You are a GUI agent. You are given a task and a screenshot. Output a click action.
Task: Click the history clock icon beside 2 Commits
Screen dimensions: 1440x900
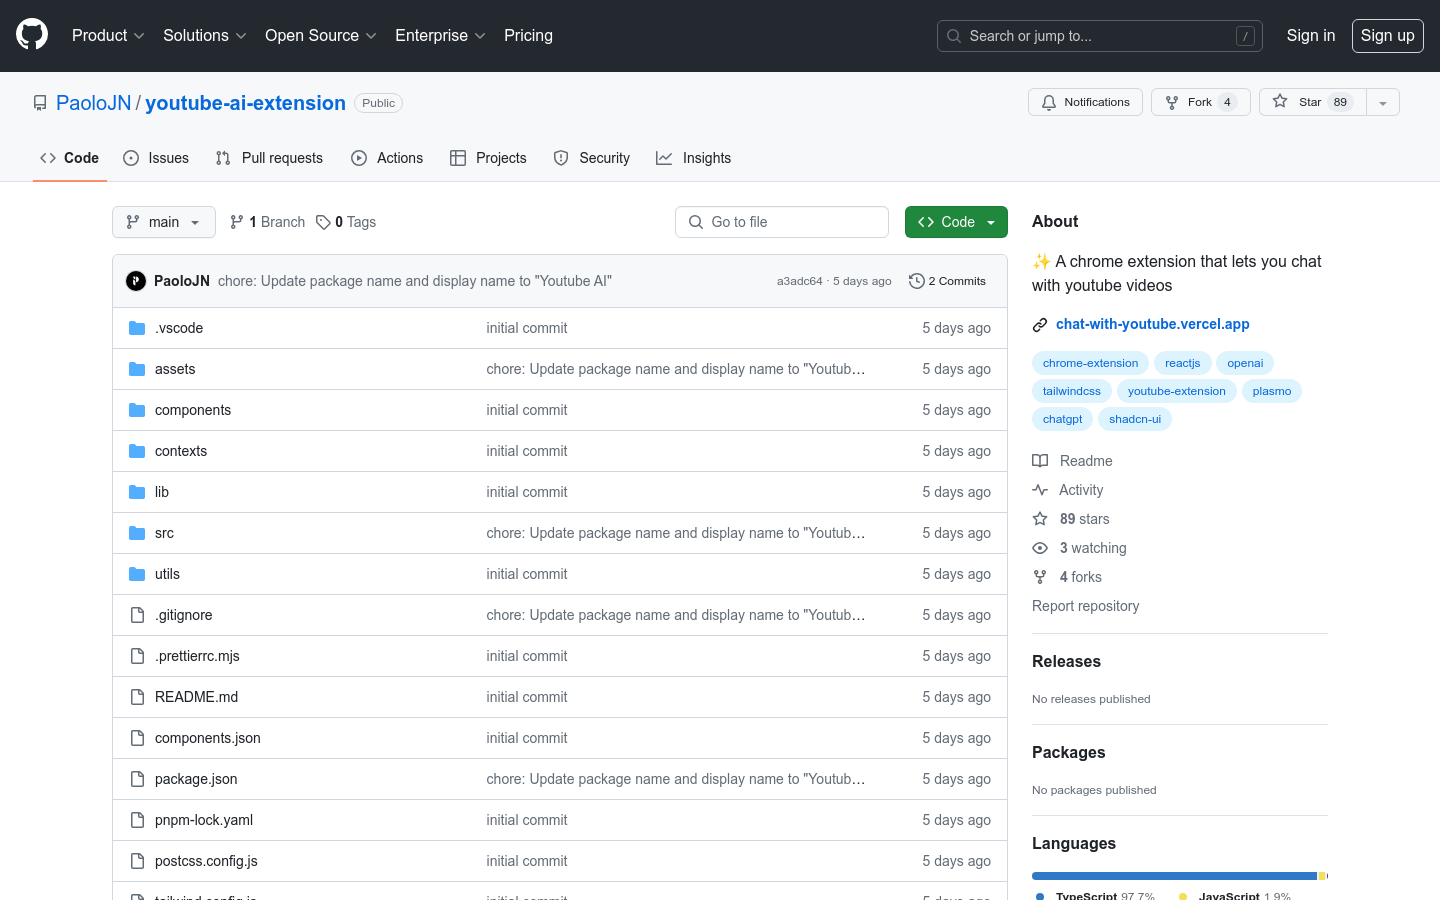pyautogui.click(x=916, y=281)
